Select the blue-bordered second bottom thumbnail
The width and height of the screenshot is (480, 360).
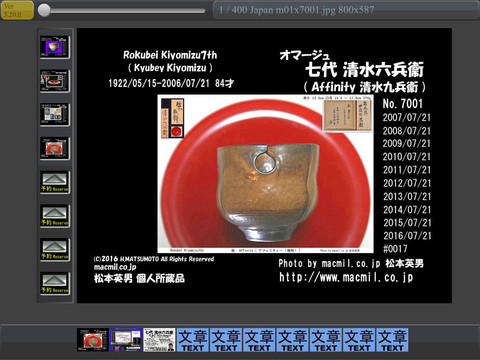click(x=126, y=340)
